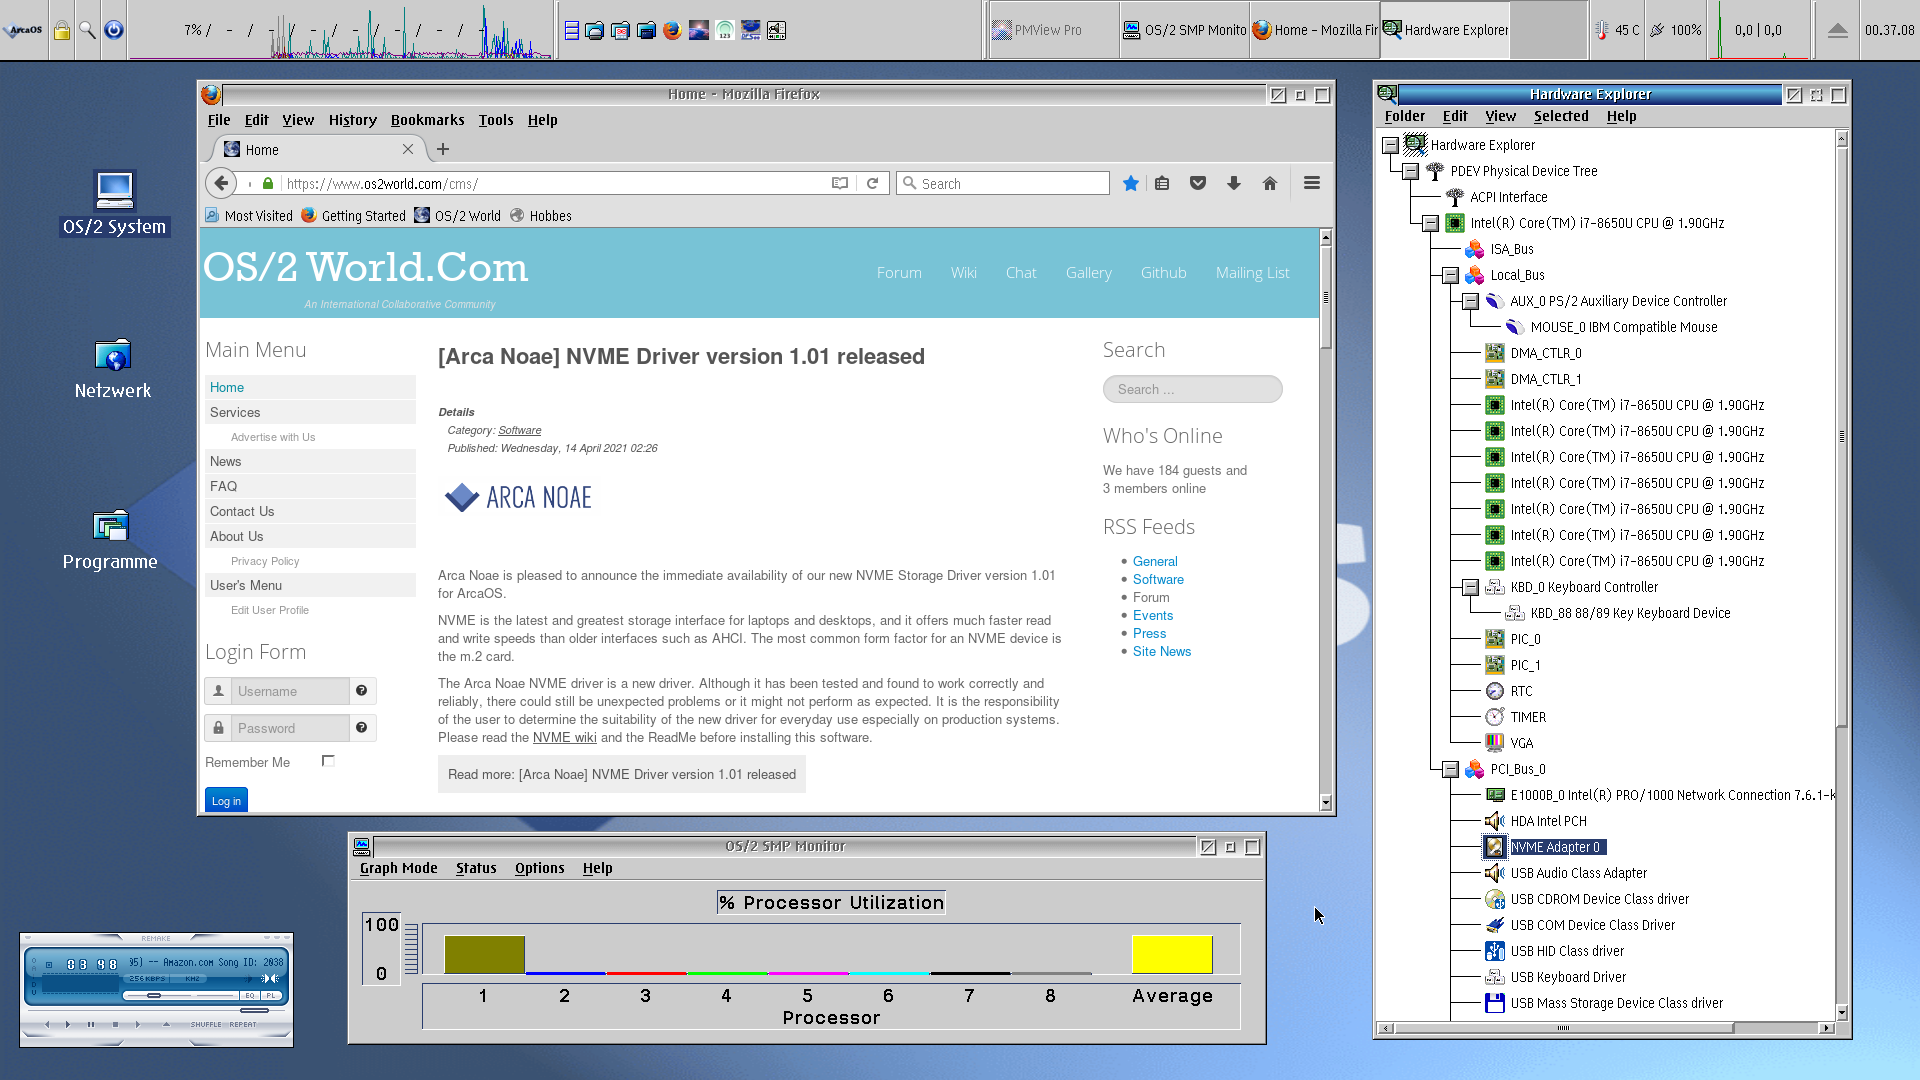This screenshot has height=1080, width=1920.
Task: Open the OS/2 System desktop icon
Action: coord(114,203)
